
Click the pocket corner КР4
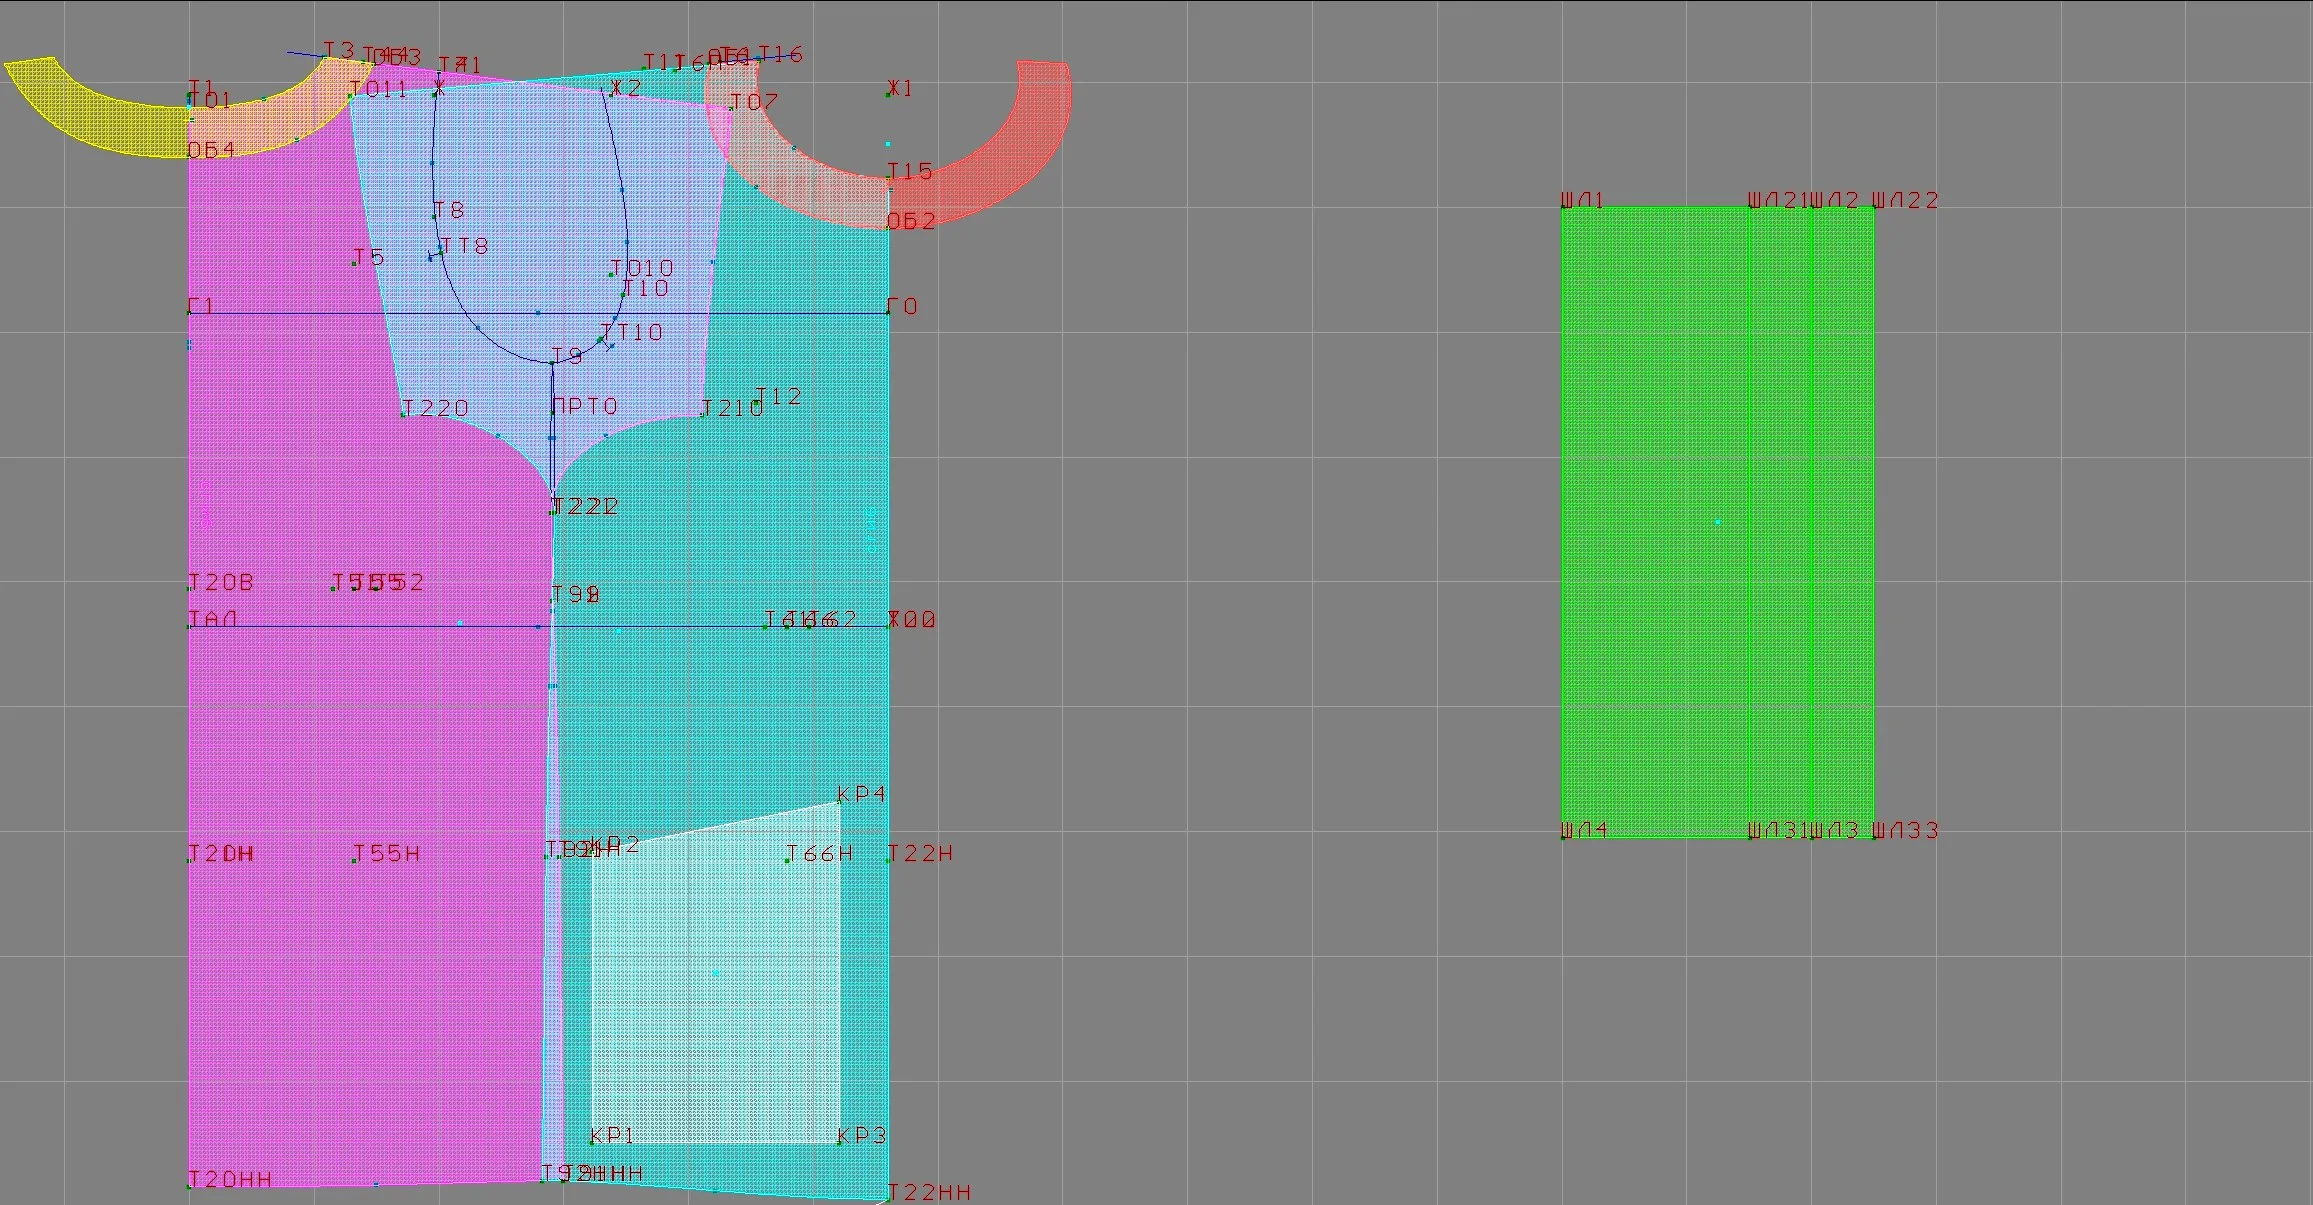click(861, 794)
